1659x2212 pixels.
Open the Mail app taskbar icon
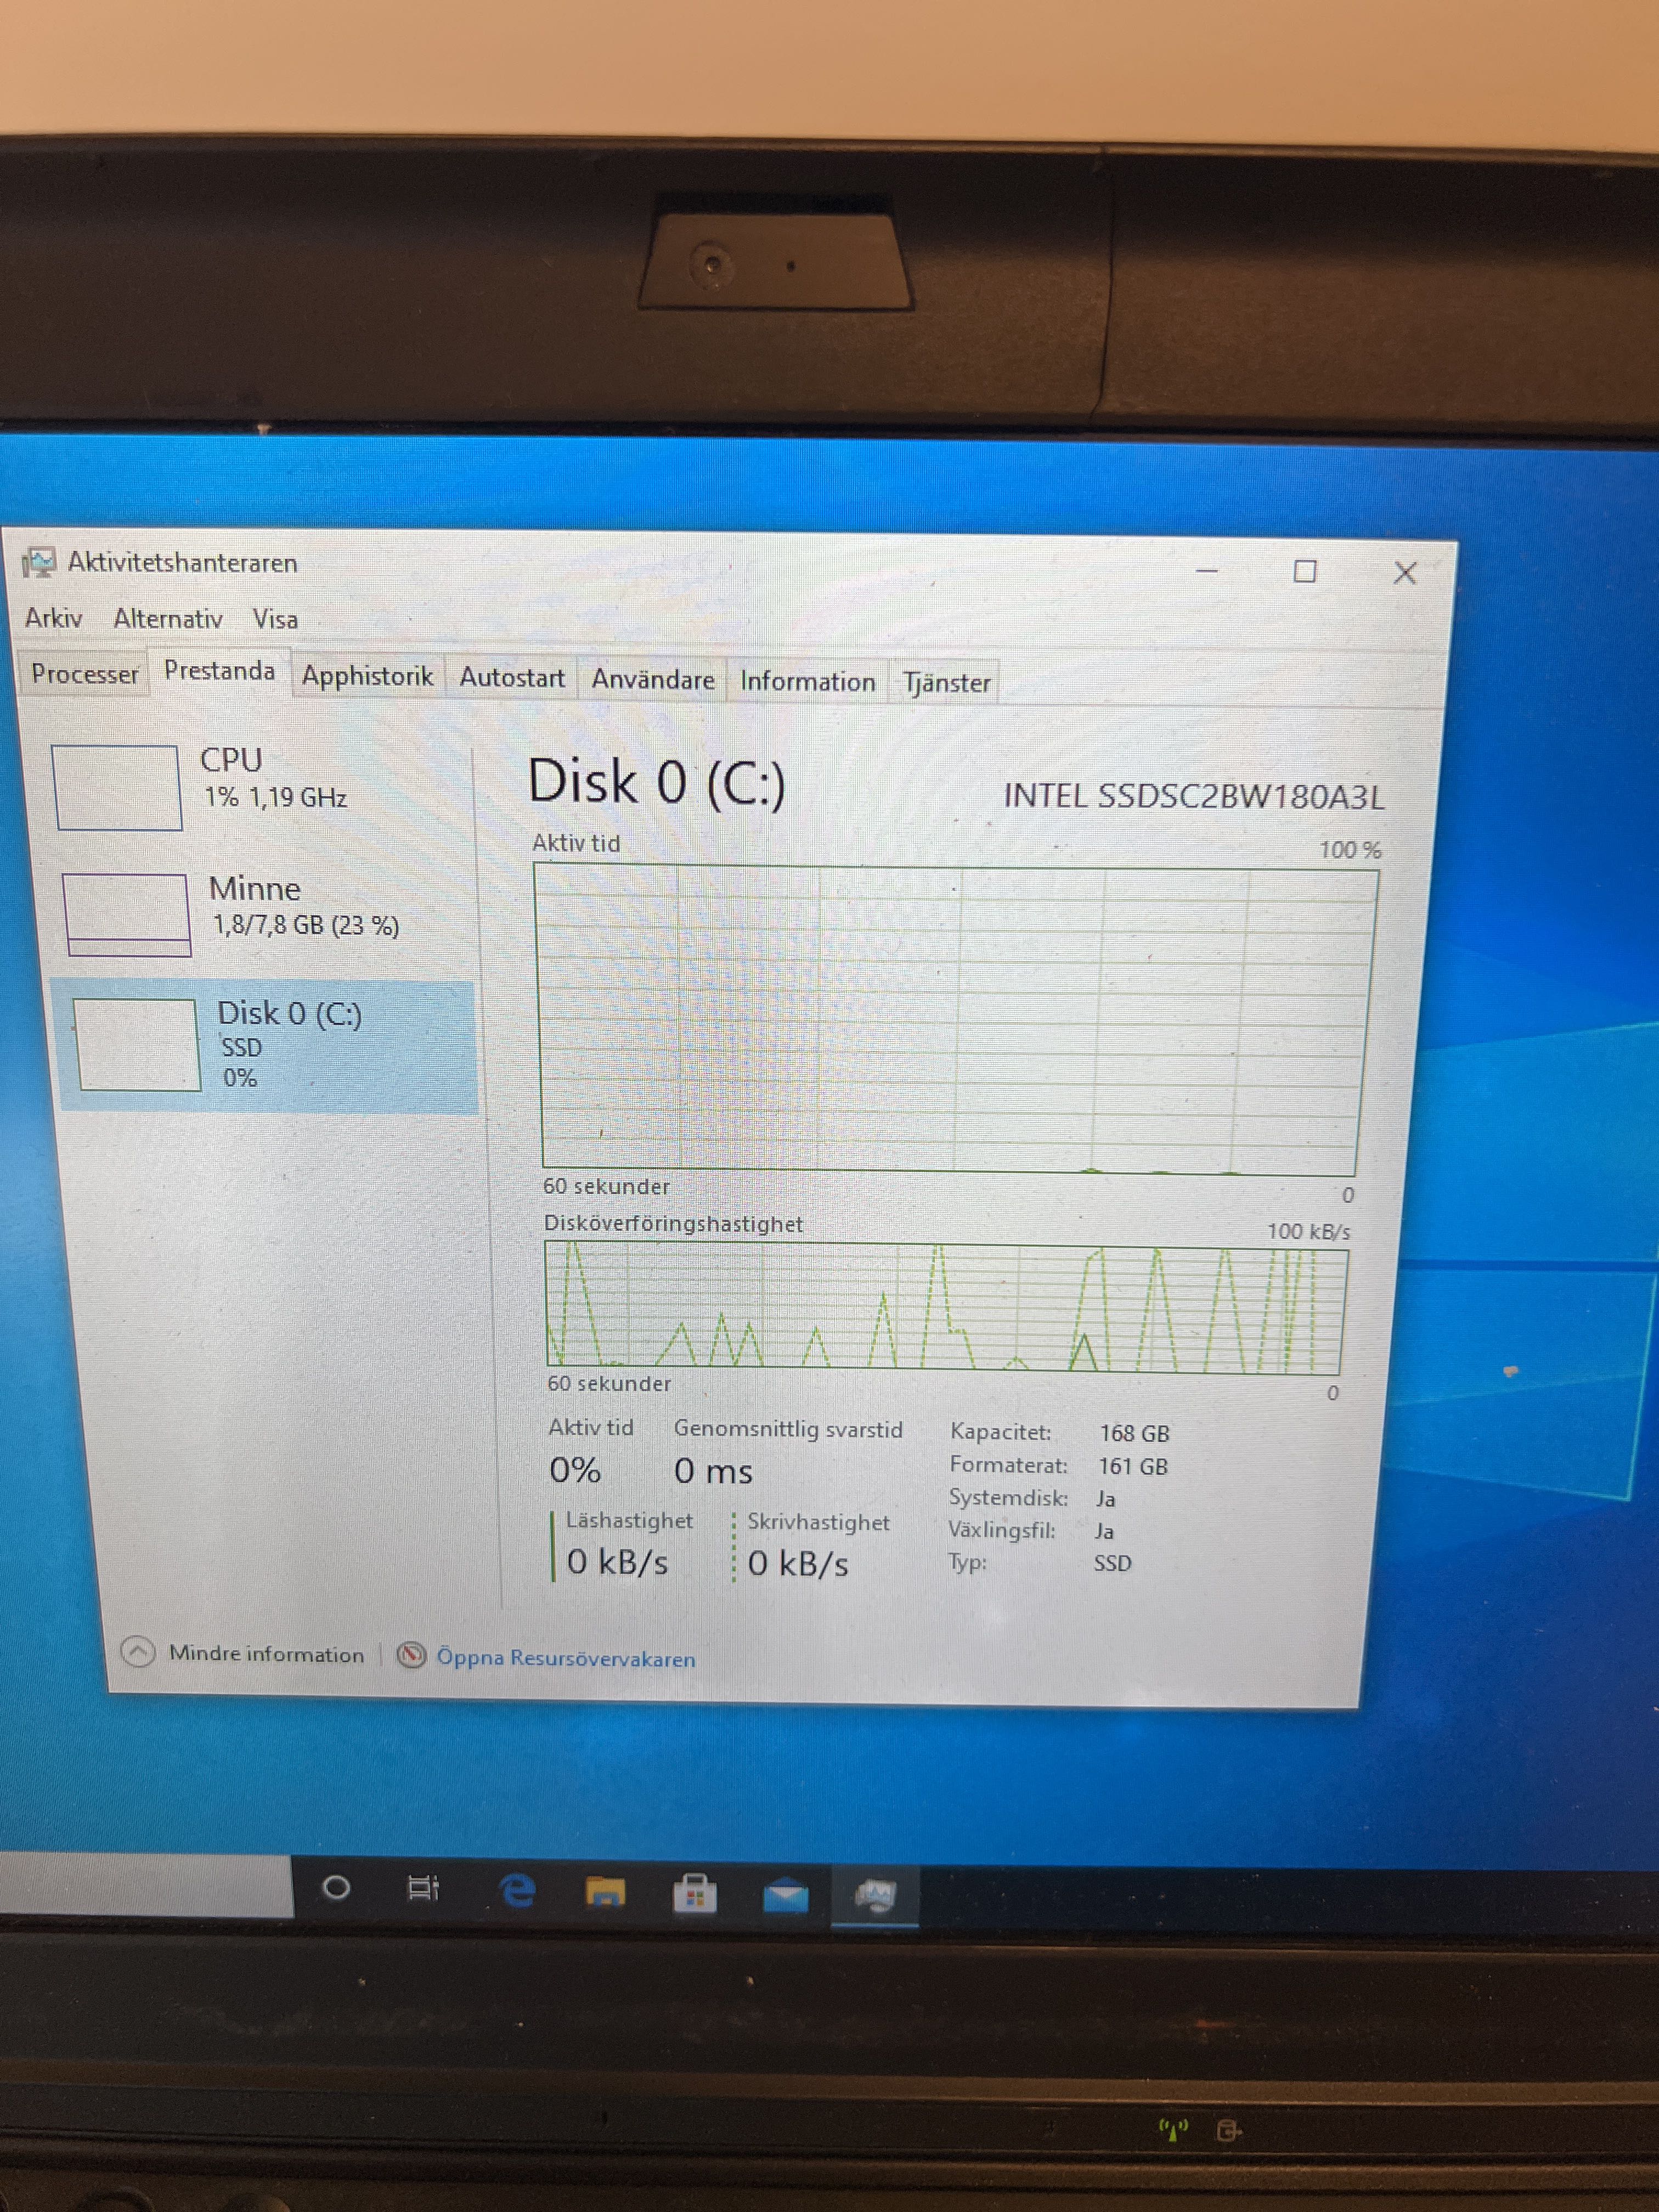(x=785, y=1895)
